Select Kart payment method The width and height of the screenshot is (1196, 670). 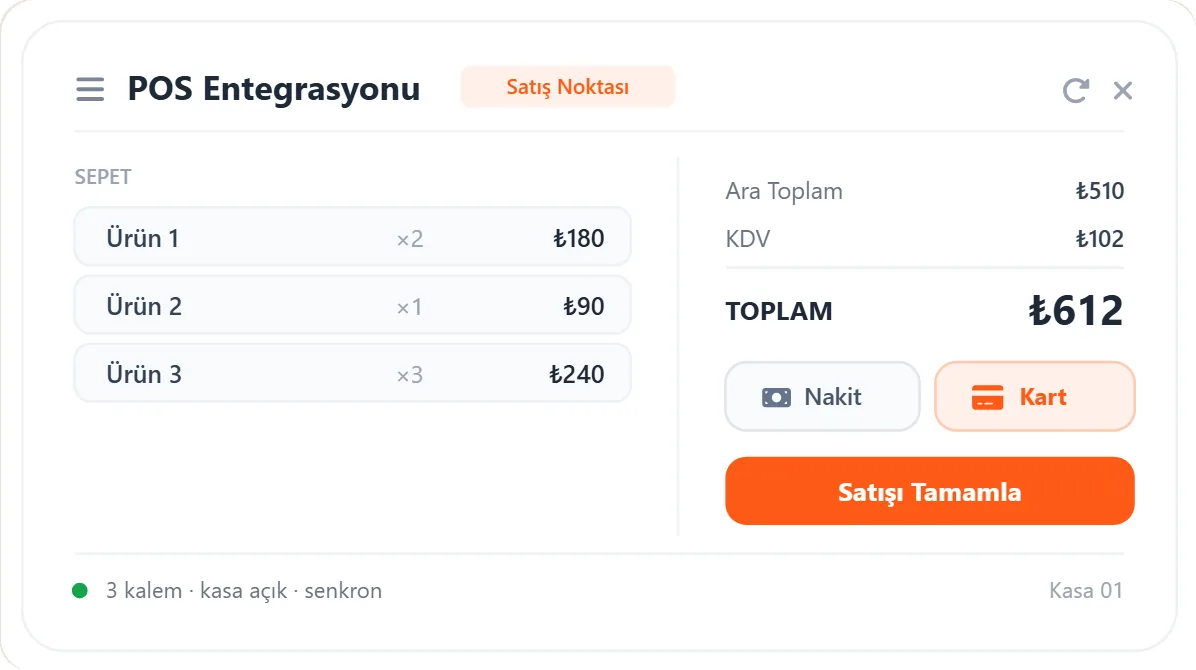click(x=1034, y=397)
